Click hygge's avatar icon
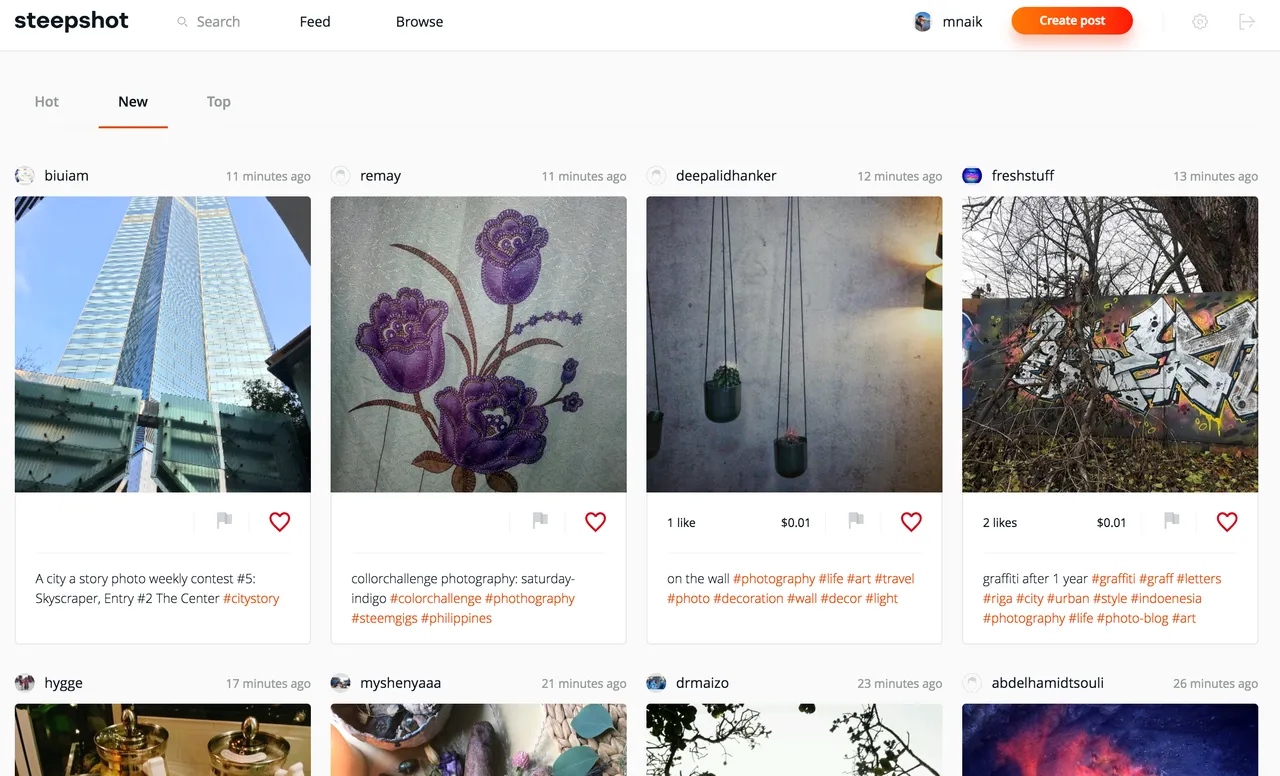The height and width of the screenshot is (776, 1280). click(25, 683)
